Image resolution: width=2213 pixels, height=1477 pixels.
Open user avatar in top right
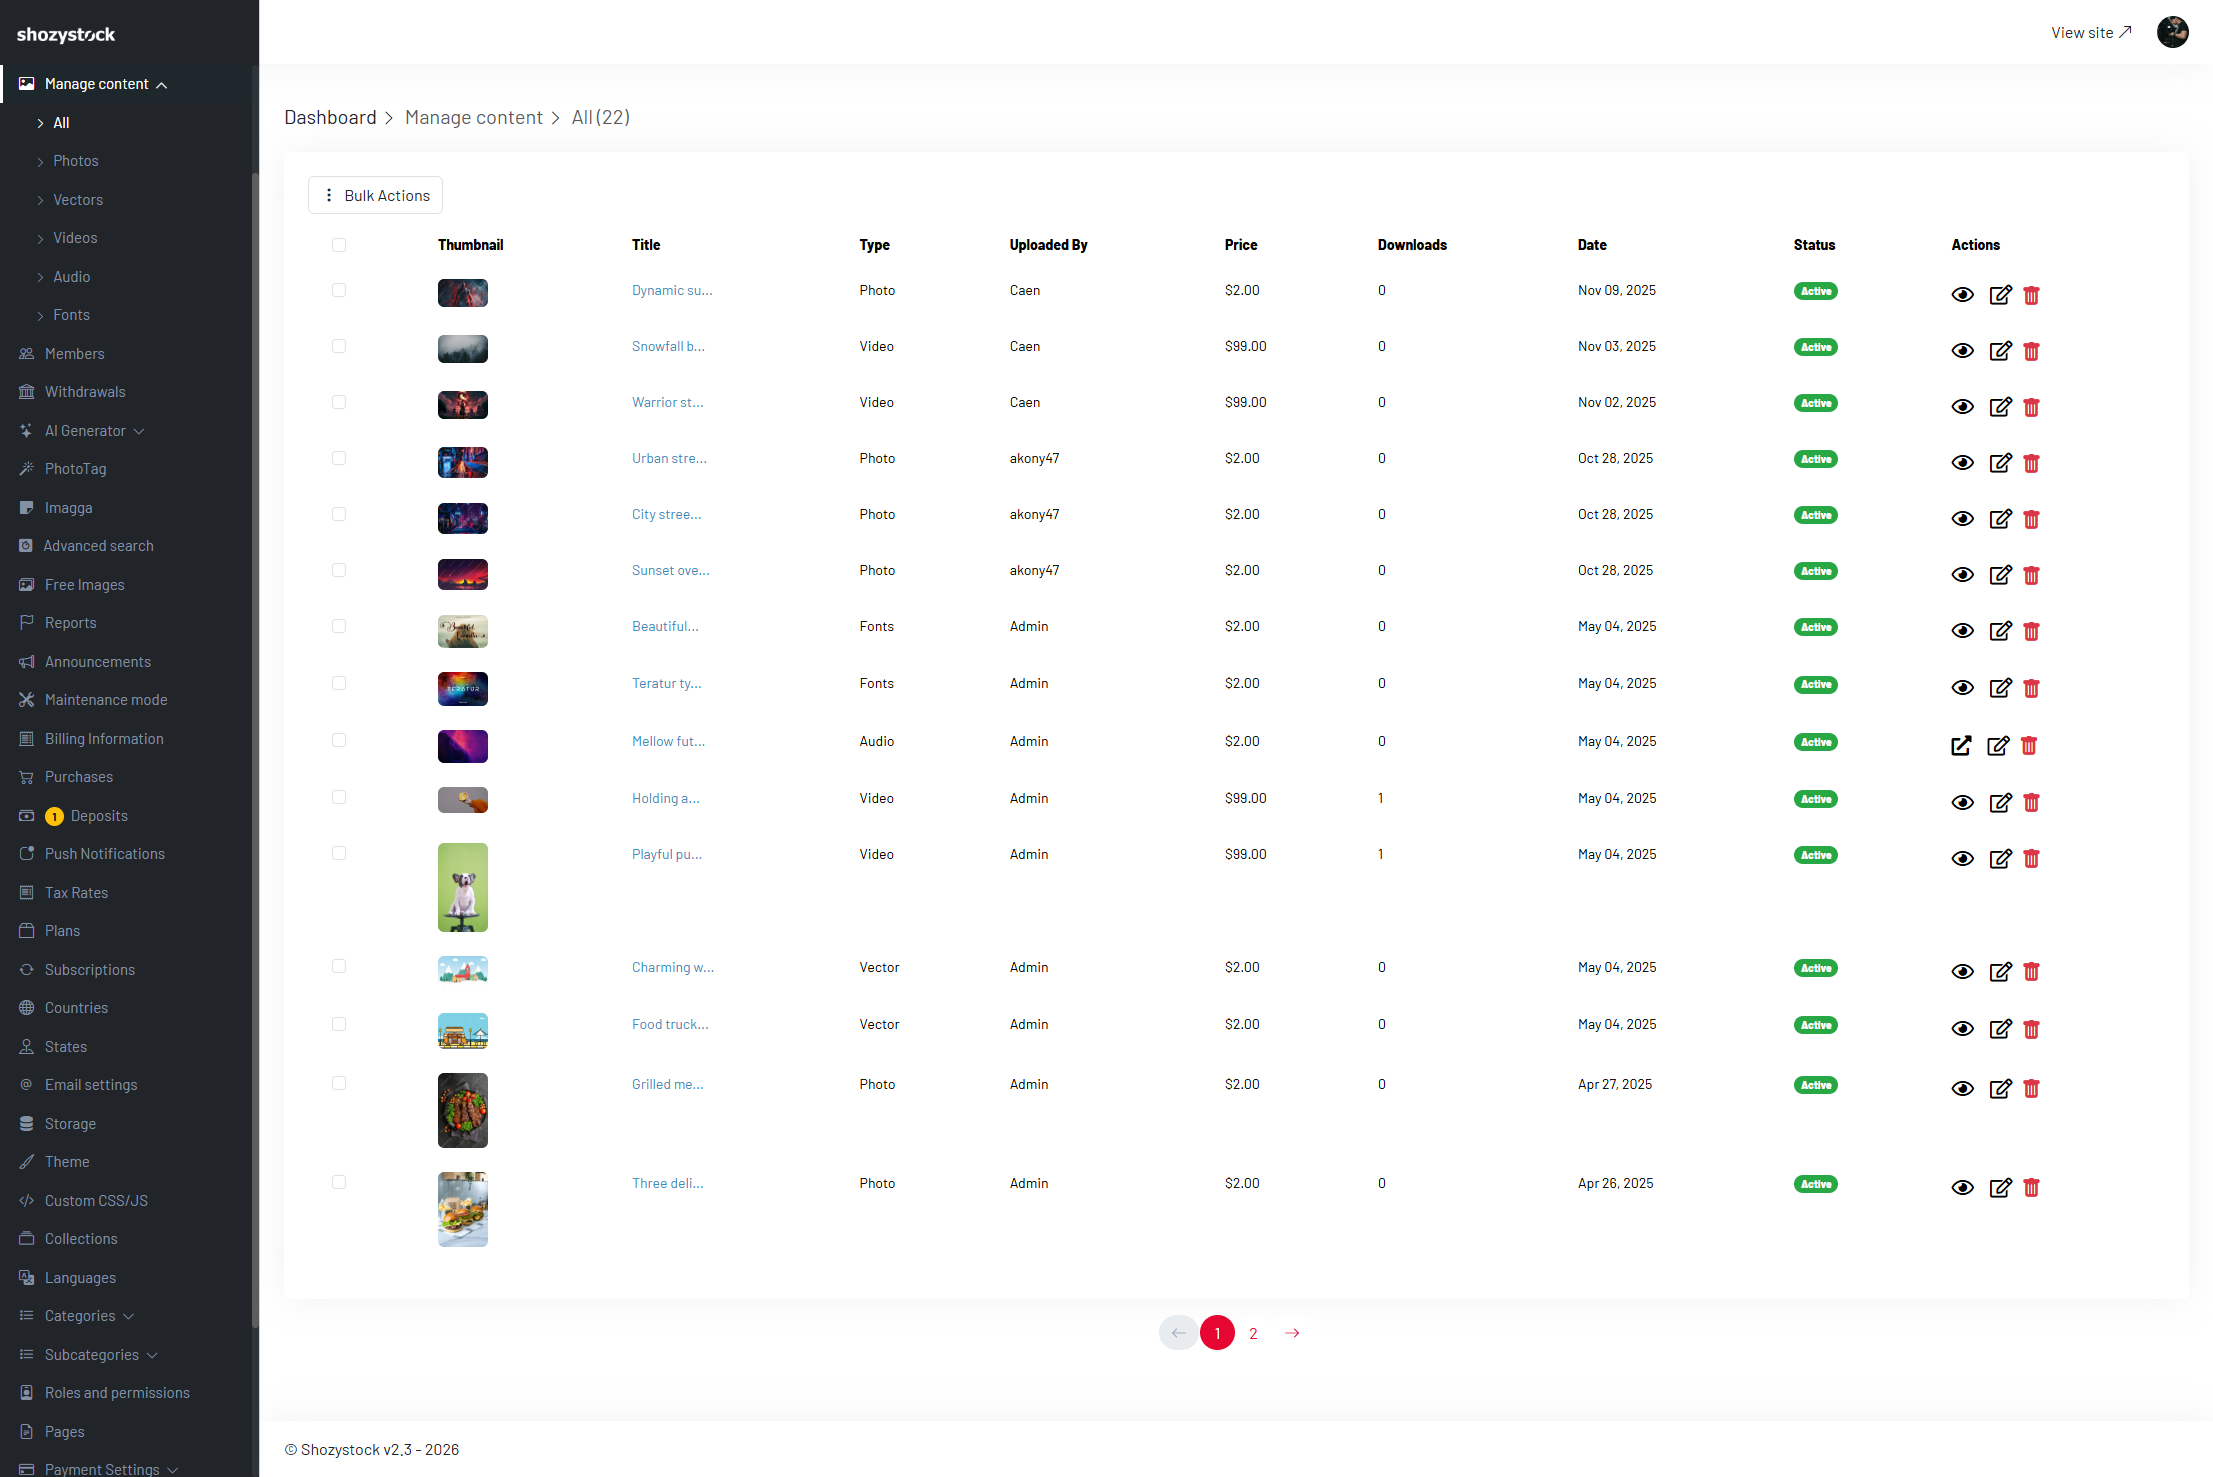[x=2172, y=32]
